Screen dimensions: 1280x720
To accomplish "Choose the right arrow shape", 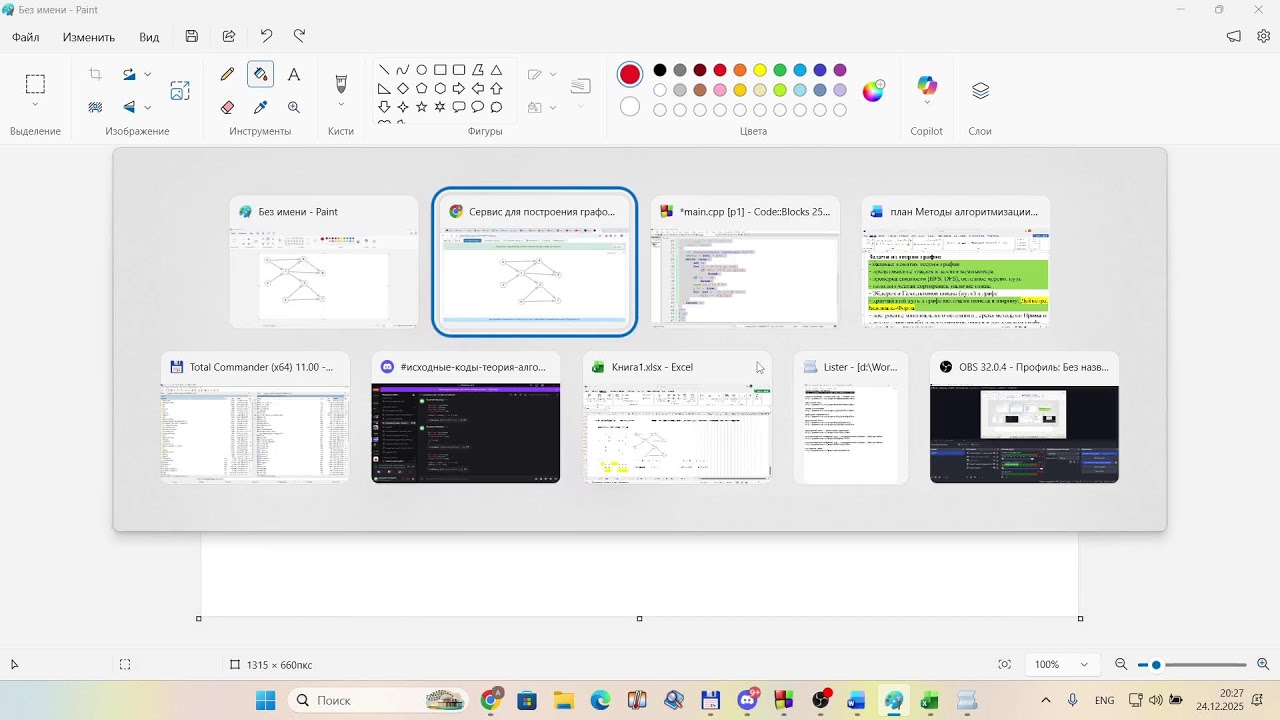I will point(459,88).
